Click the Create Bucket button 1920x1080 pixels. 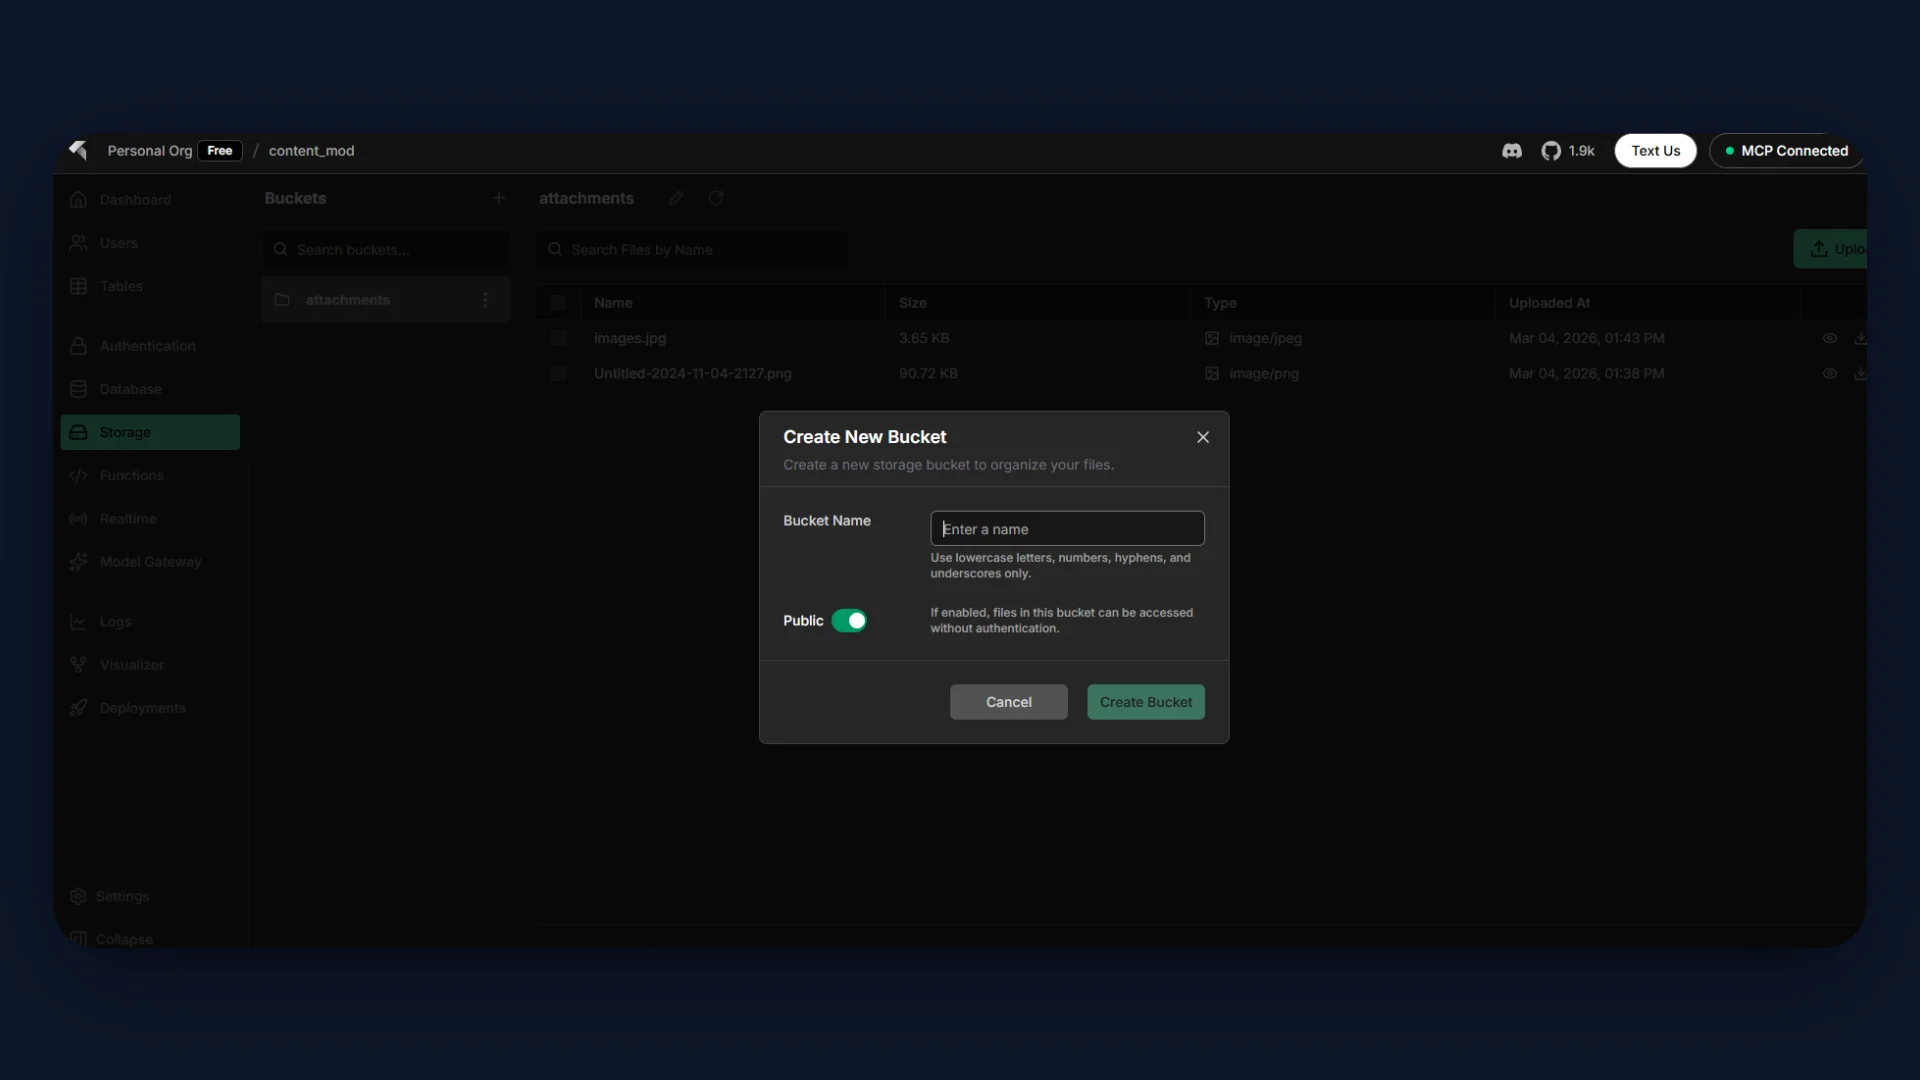(1145, 702)
